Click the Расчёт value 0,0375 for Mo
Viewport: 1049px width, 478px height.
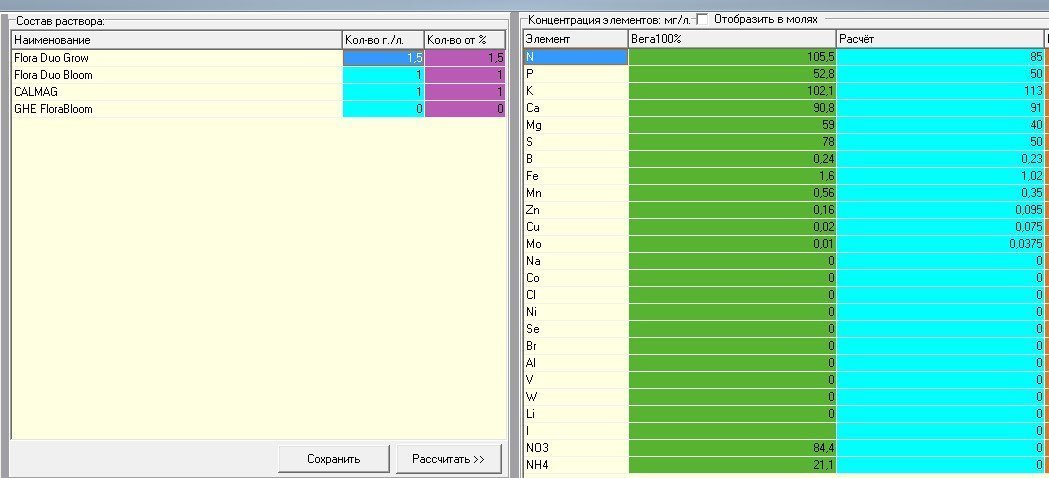click(940, 244)
